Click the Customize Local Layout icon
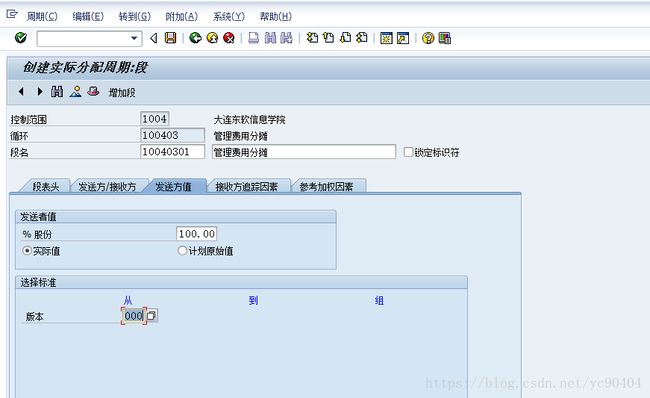The height and width of the screenshot is (398, 650). click(x=444, y=38)
